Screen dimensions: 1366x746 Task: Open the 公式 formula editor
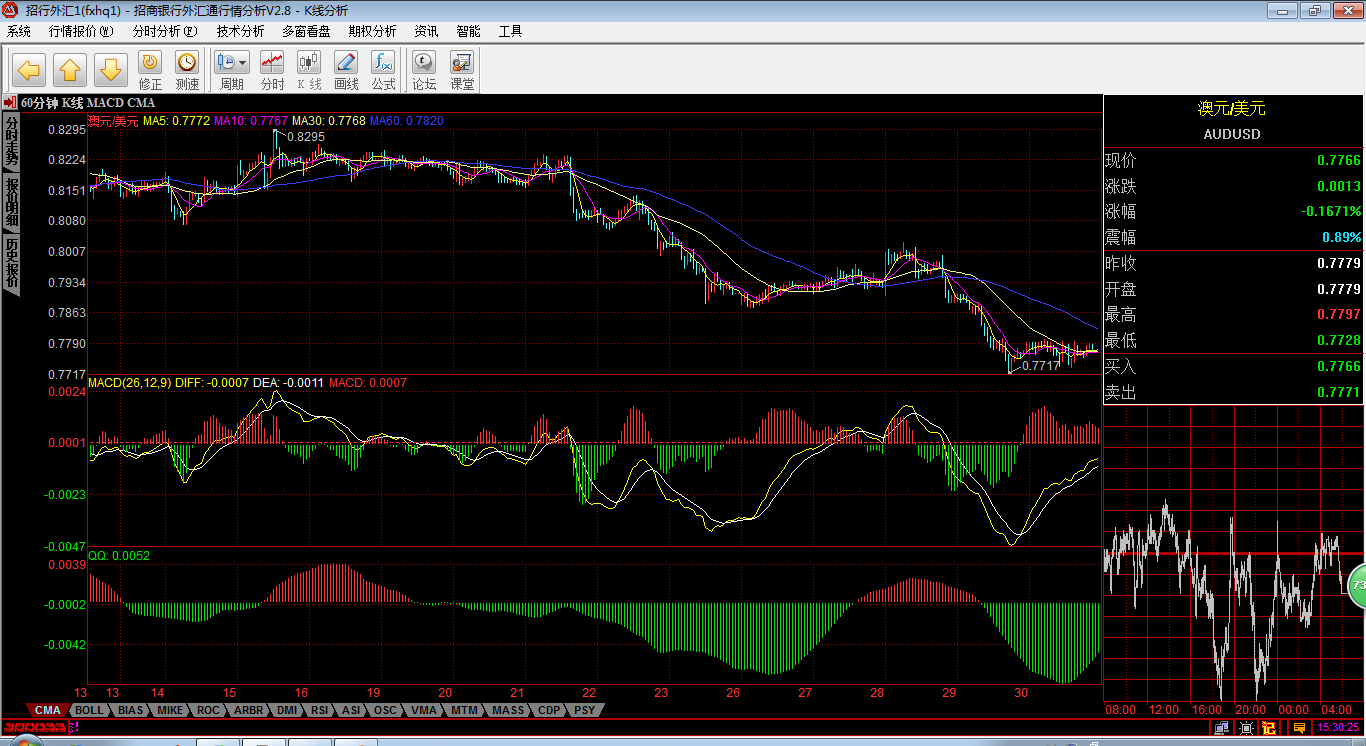[383, 70]
